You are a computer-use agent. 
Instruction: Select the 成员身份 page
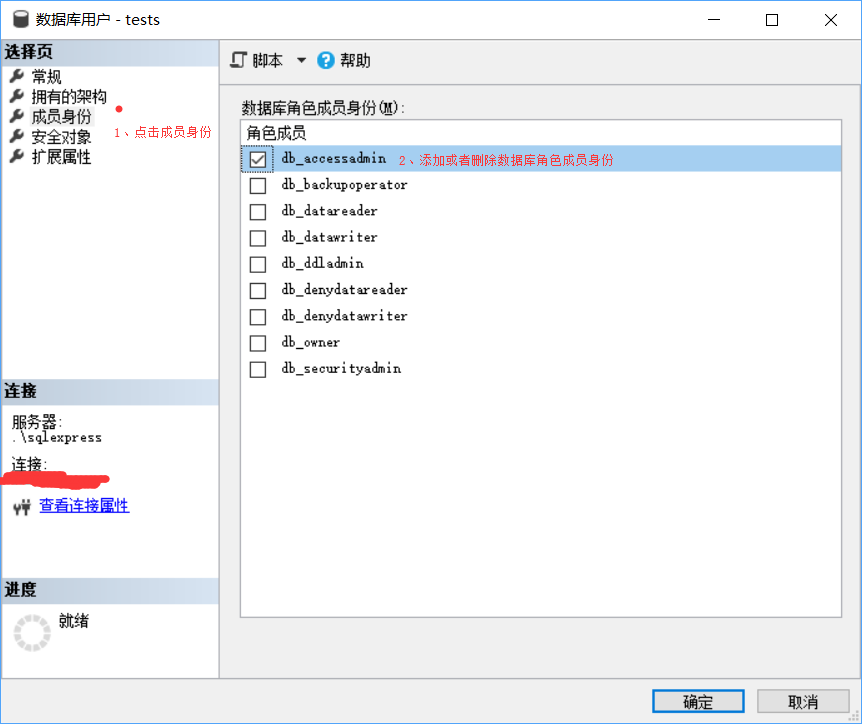[61, 117]
